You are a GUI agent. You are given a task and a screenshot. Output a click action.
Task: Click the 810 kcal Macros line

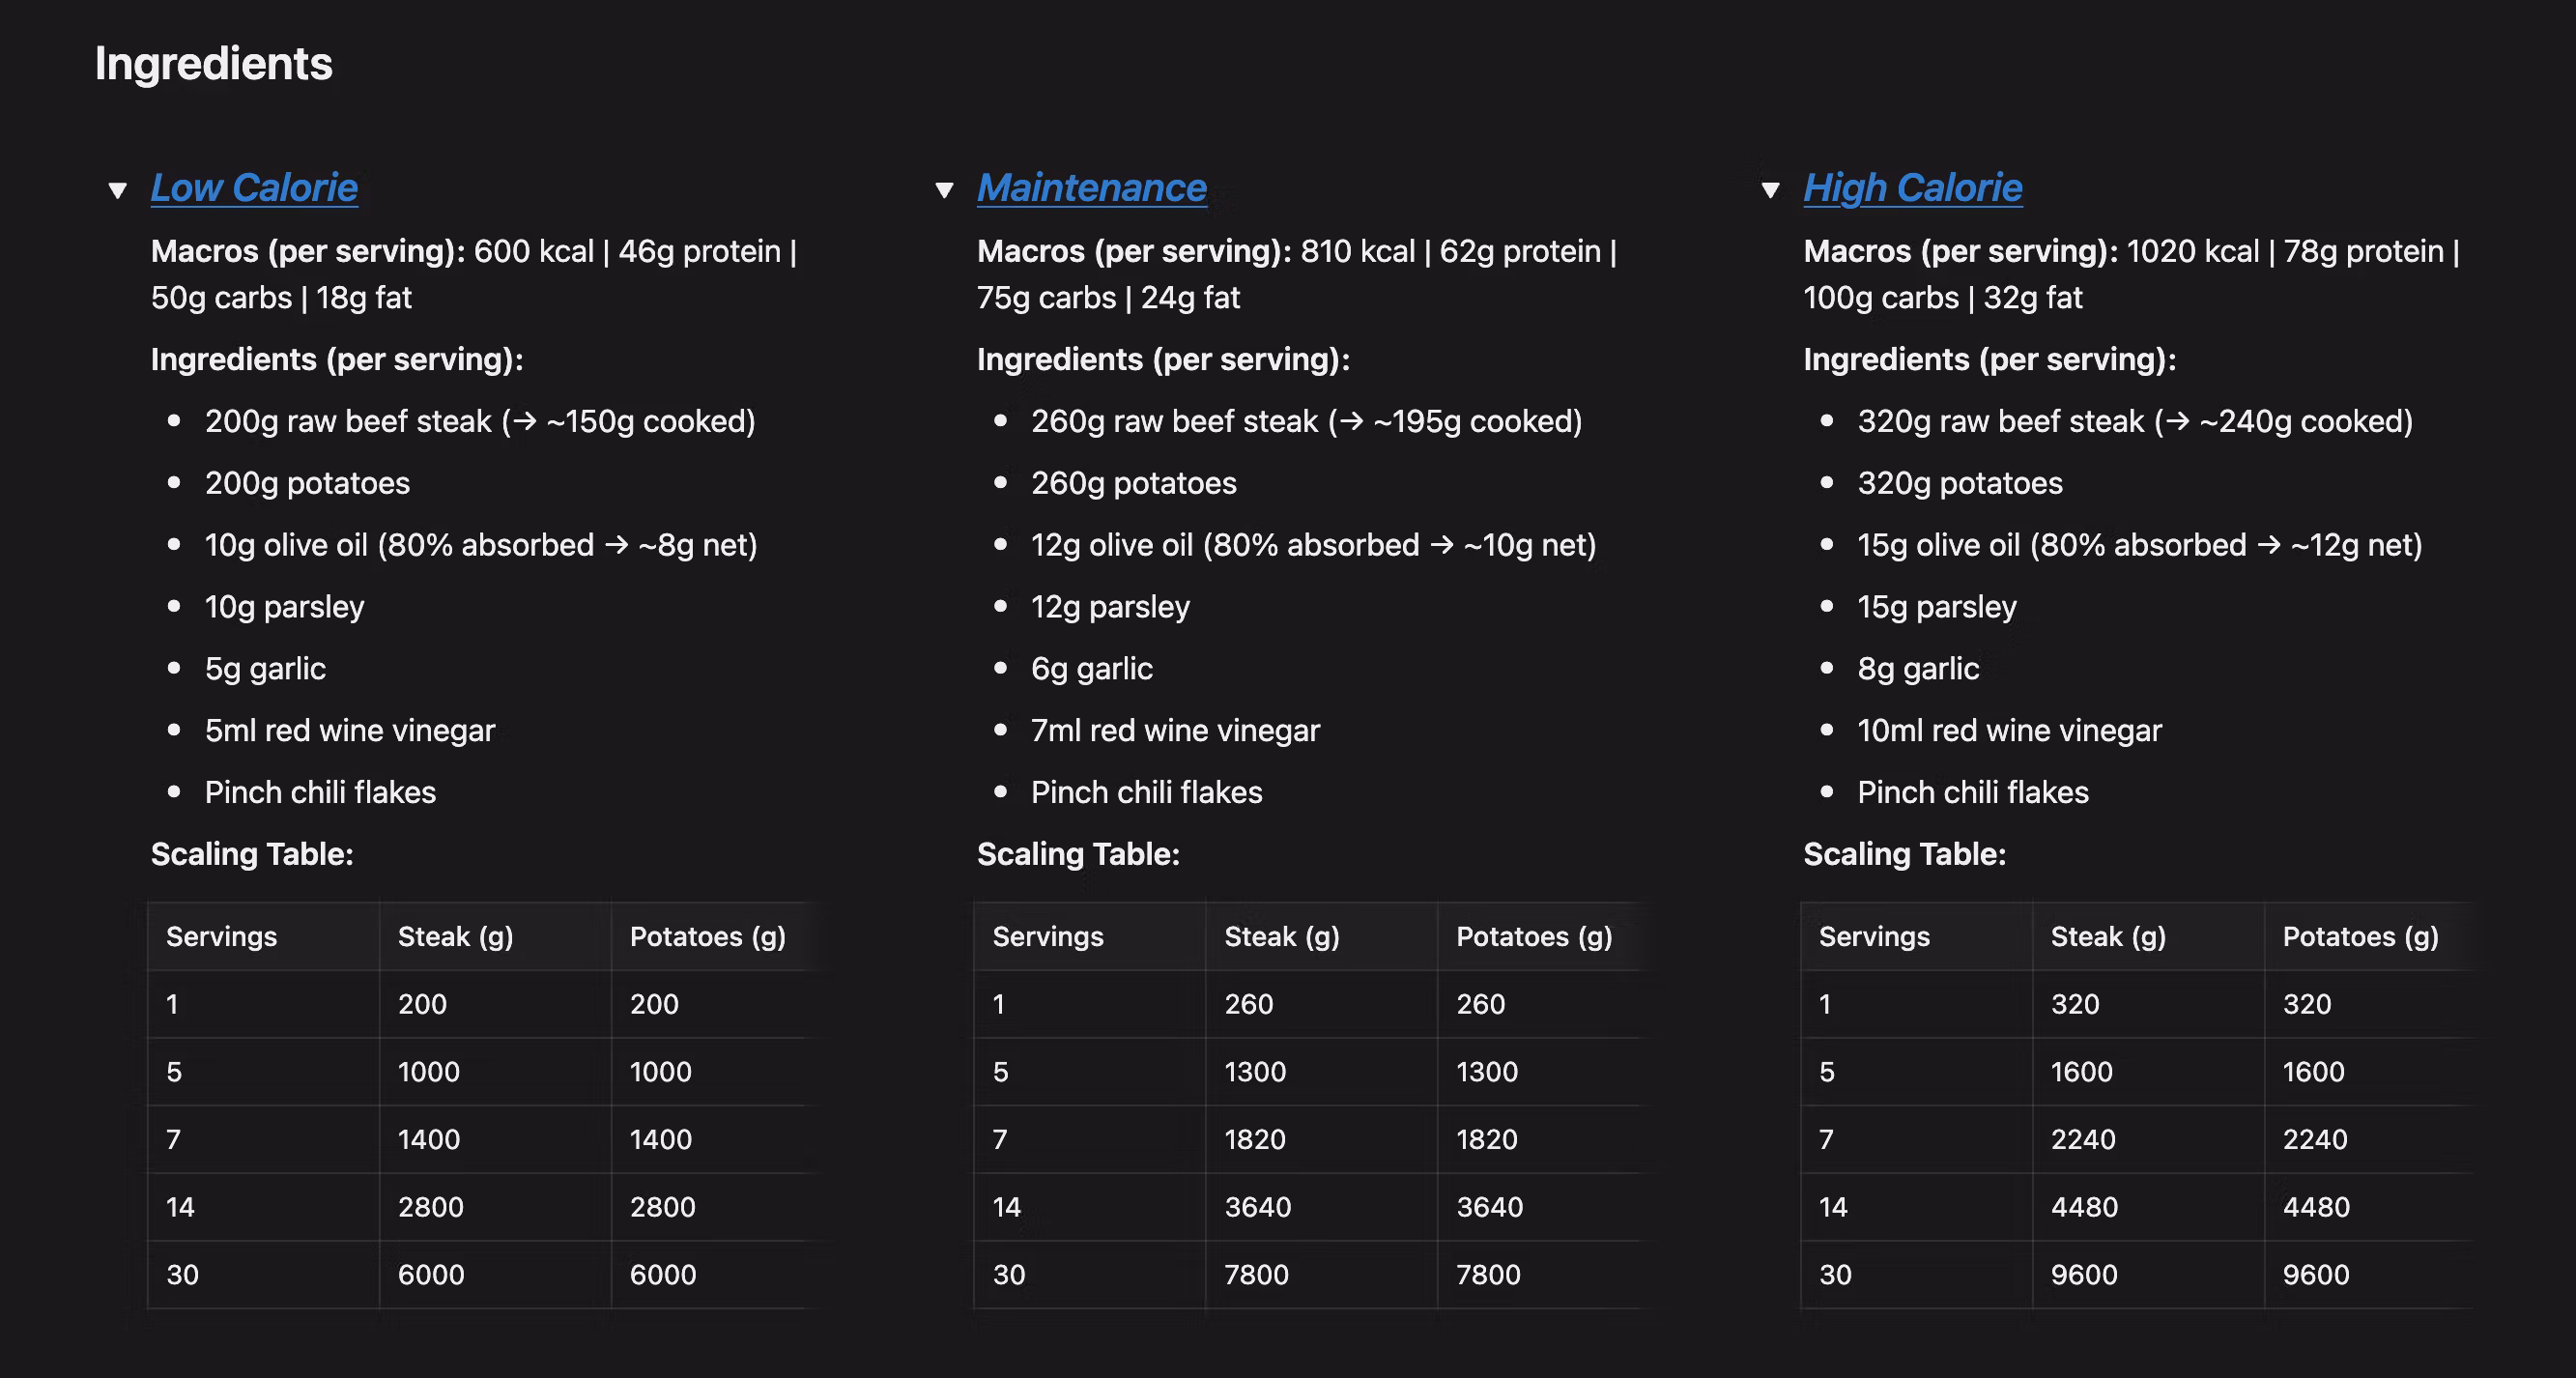pyautogui.click(x=1297, y=274)
